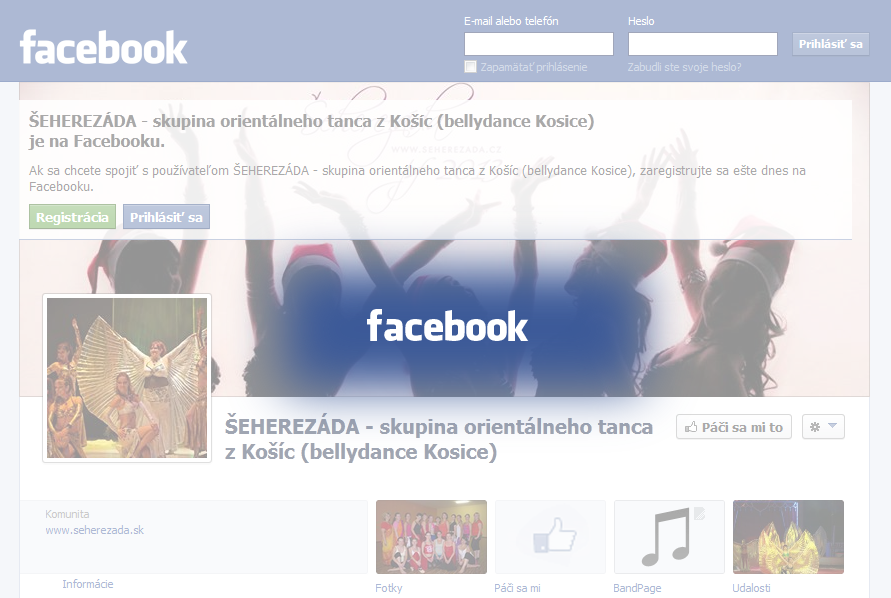This screenshot has height=598, width=891.
Task: Click Prihlásiť sa button in header
Action: coord(830,44)
